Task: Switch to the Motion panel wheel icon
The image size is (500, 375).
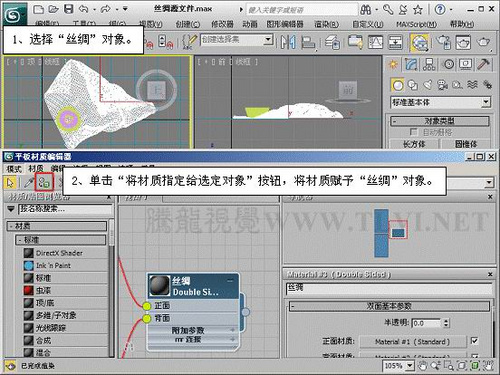Action: (448, 64)
